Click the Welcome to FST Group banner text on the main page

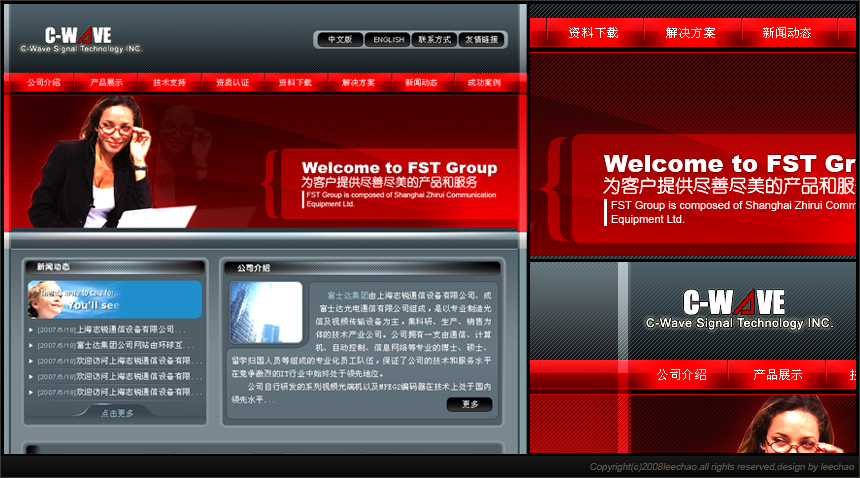tap(399, 168)
